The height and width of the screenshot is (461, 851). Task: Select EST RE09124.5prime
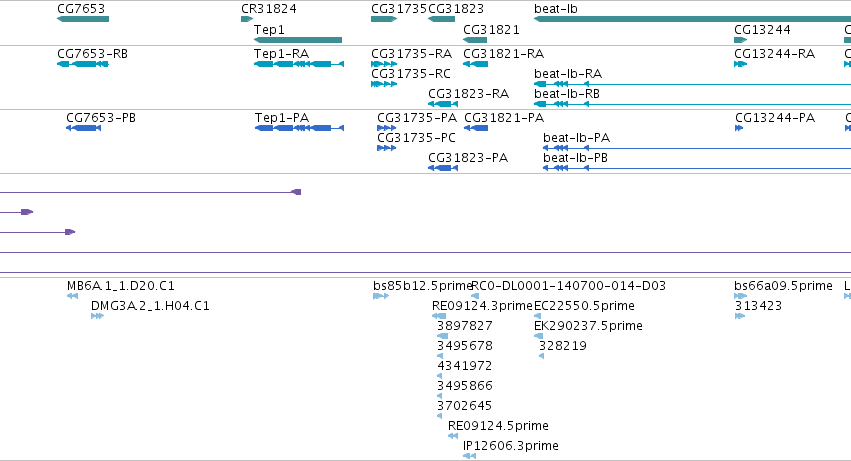(x=498, y=426)
